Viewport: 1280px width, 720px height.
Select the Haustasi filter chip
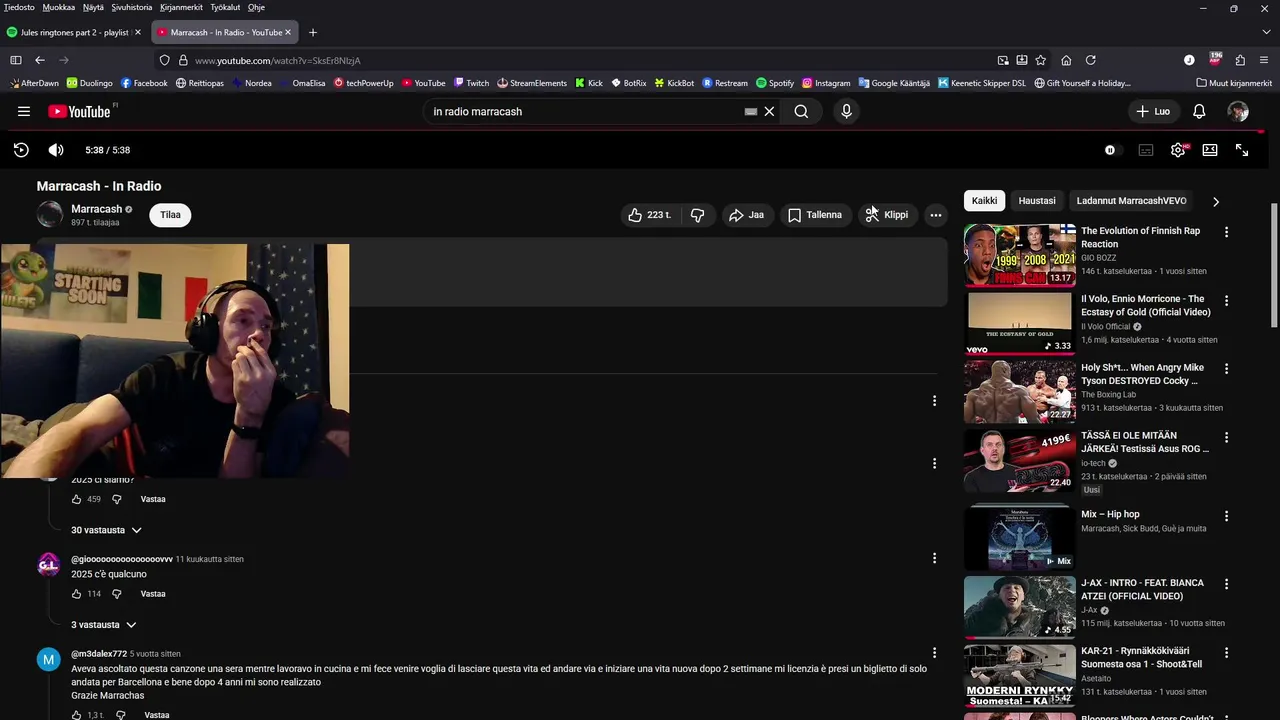pos(1037,201)
